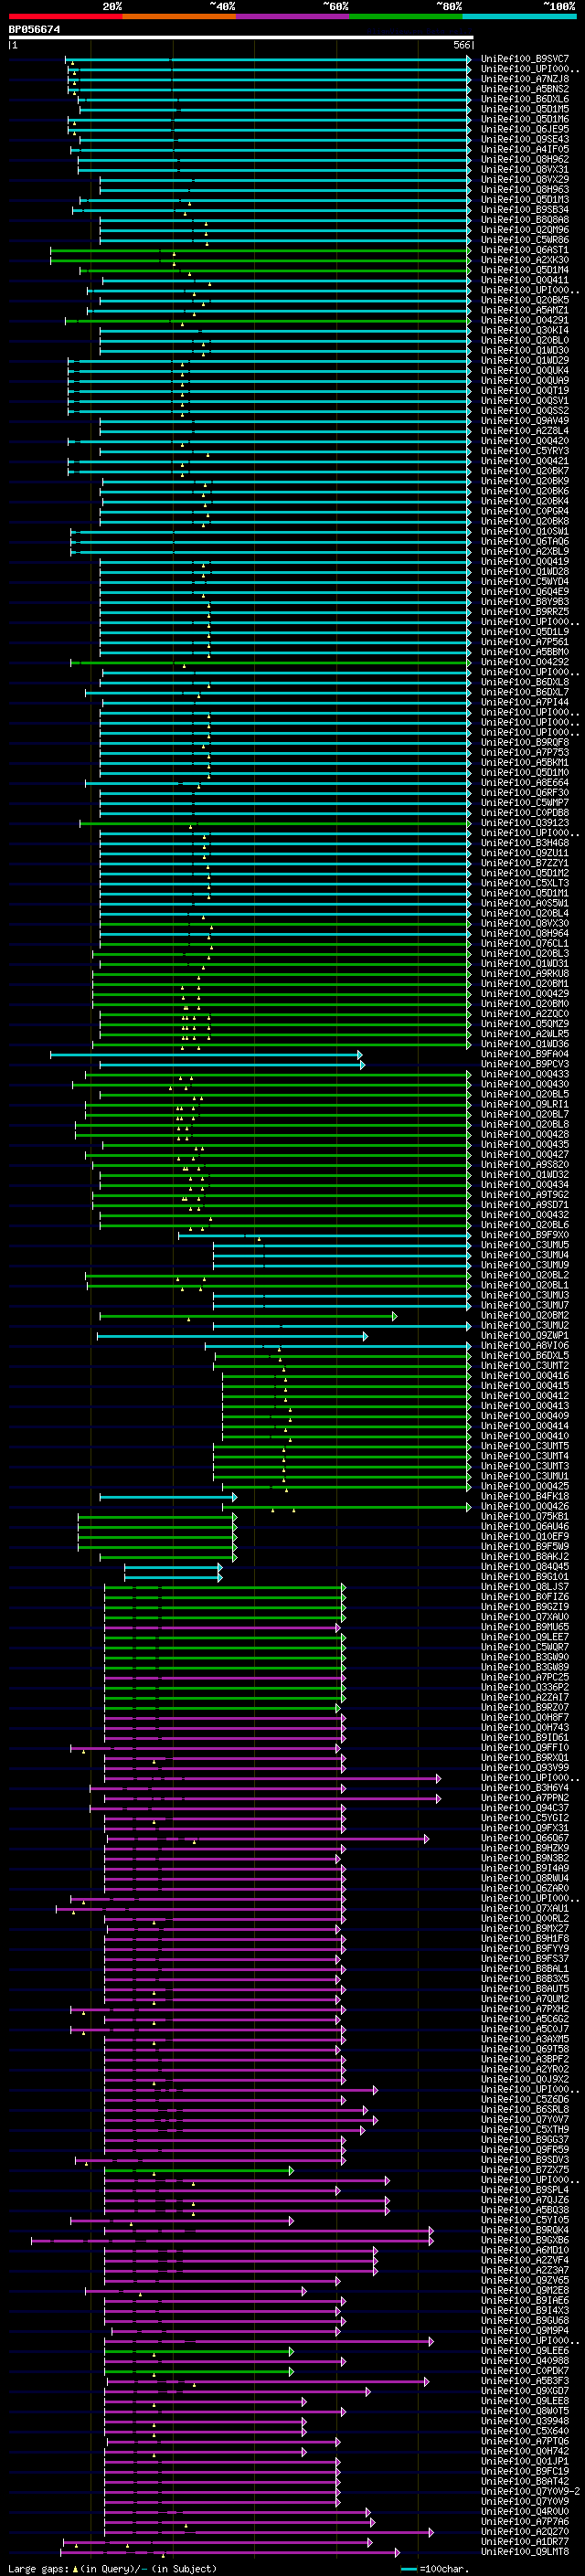Select hit label UniRef100_Q0QUA9
Image resolution: width=585 pixels, height=2576 pixels.
[525, 380]
